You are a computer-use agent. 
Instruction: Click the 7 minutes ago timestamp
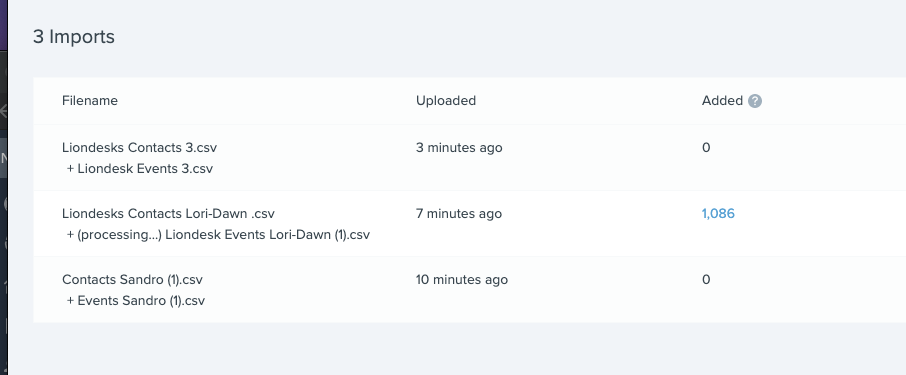pos(459,214)
